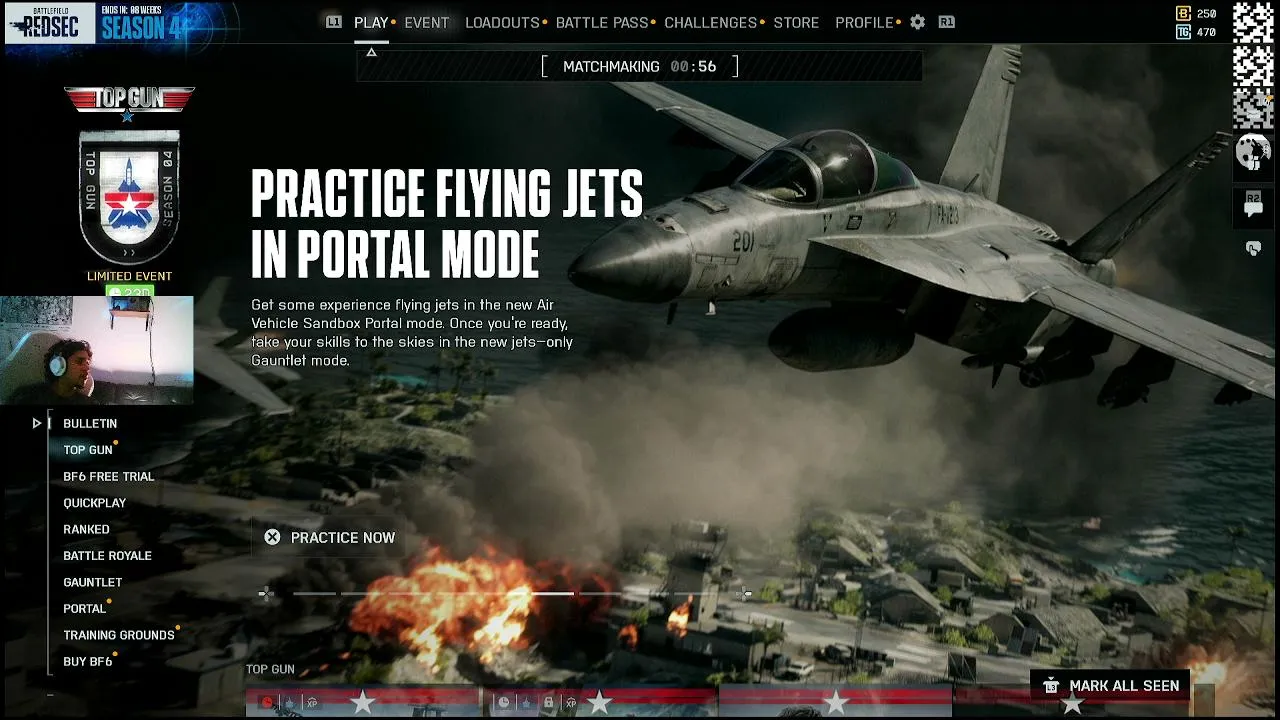Screen dimensions: 1280x720
Task: Click the 250 currency balance
Action: pyautogui.click(x=1207, y=14)
